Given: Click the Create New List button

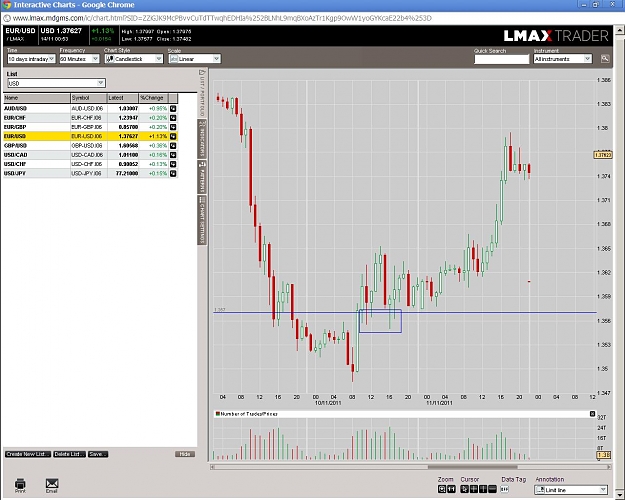Looking at the screenshot, I should click(x=28, y=454).
